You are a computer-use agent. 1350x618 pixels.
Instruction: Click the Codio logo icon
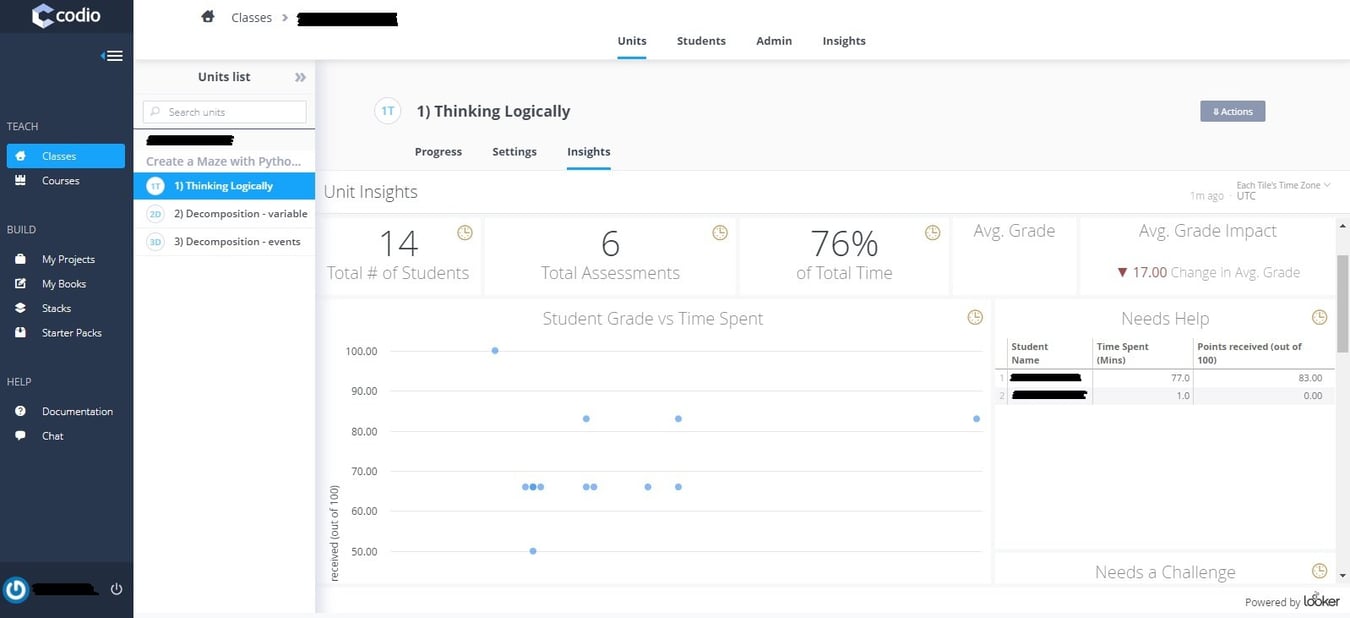43,16
